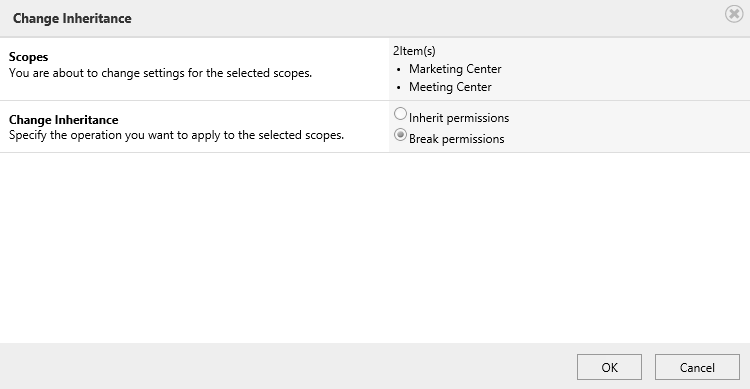Select the Marketing Center scope item

coord(455,69)
